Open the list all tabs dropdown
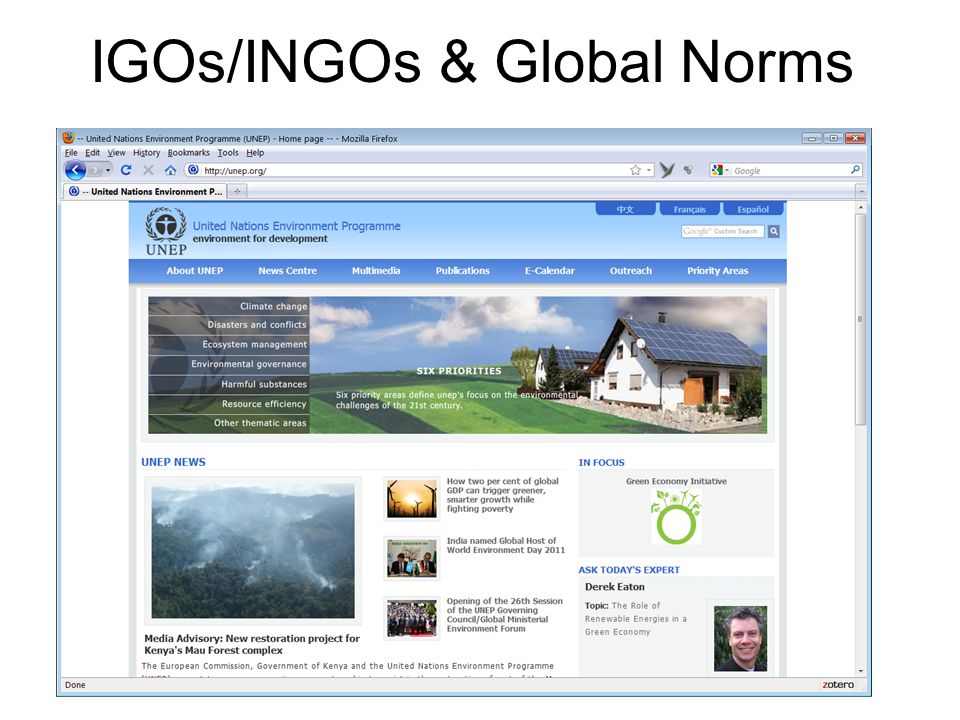 pos(861,192)
